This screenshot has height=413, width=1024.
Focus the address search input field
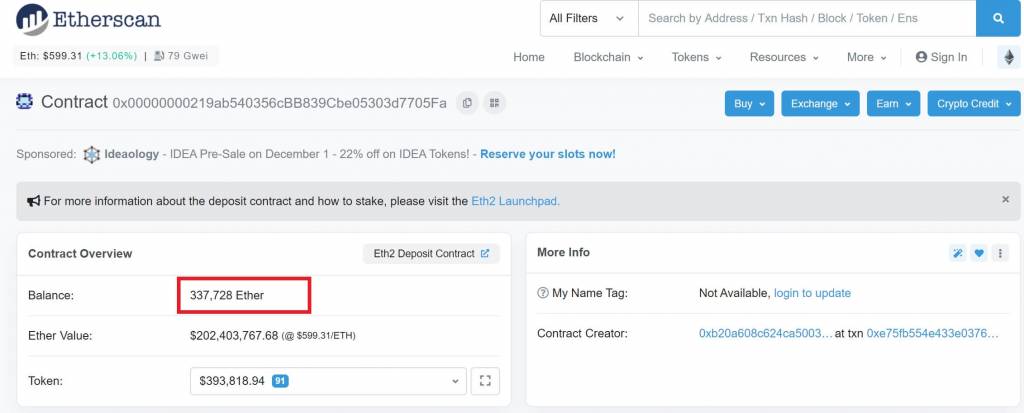point(805,18)
